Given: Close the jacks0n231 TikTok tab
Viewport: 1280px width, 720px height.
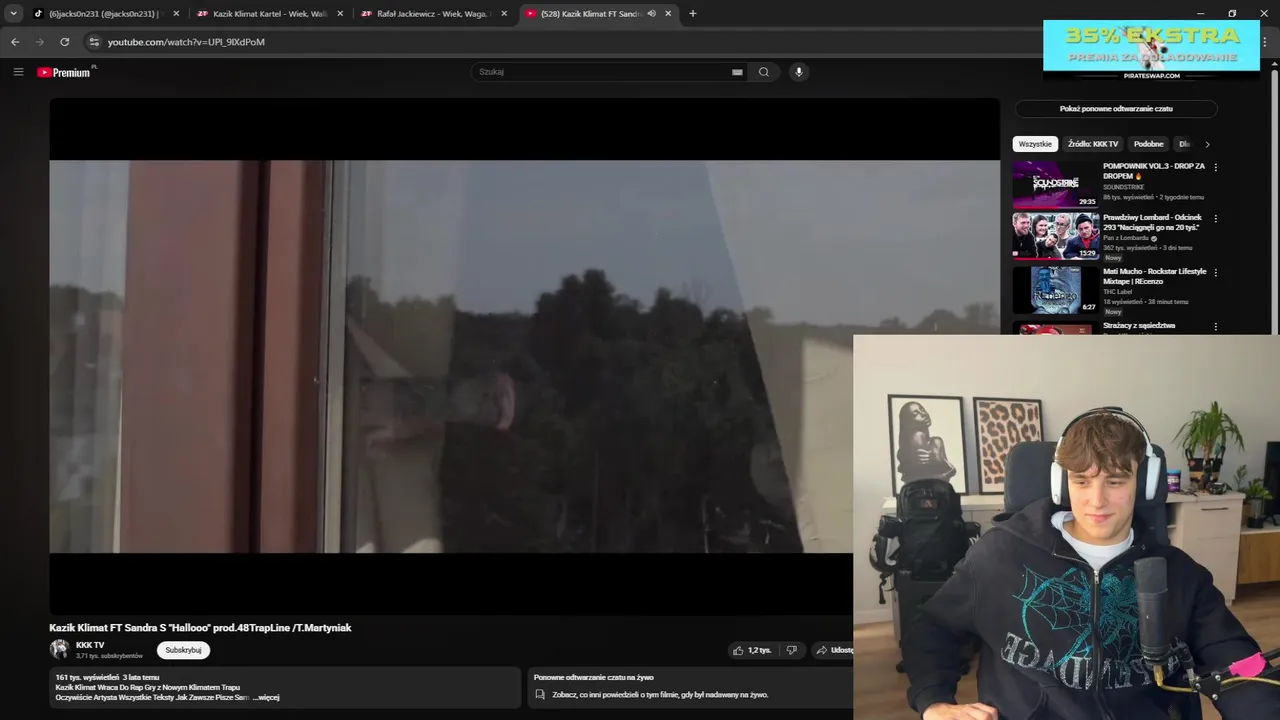Looking at the screenshot, I should tap(176, 14).
